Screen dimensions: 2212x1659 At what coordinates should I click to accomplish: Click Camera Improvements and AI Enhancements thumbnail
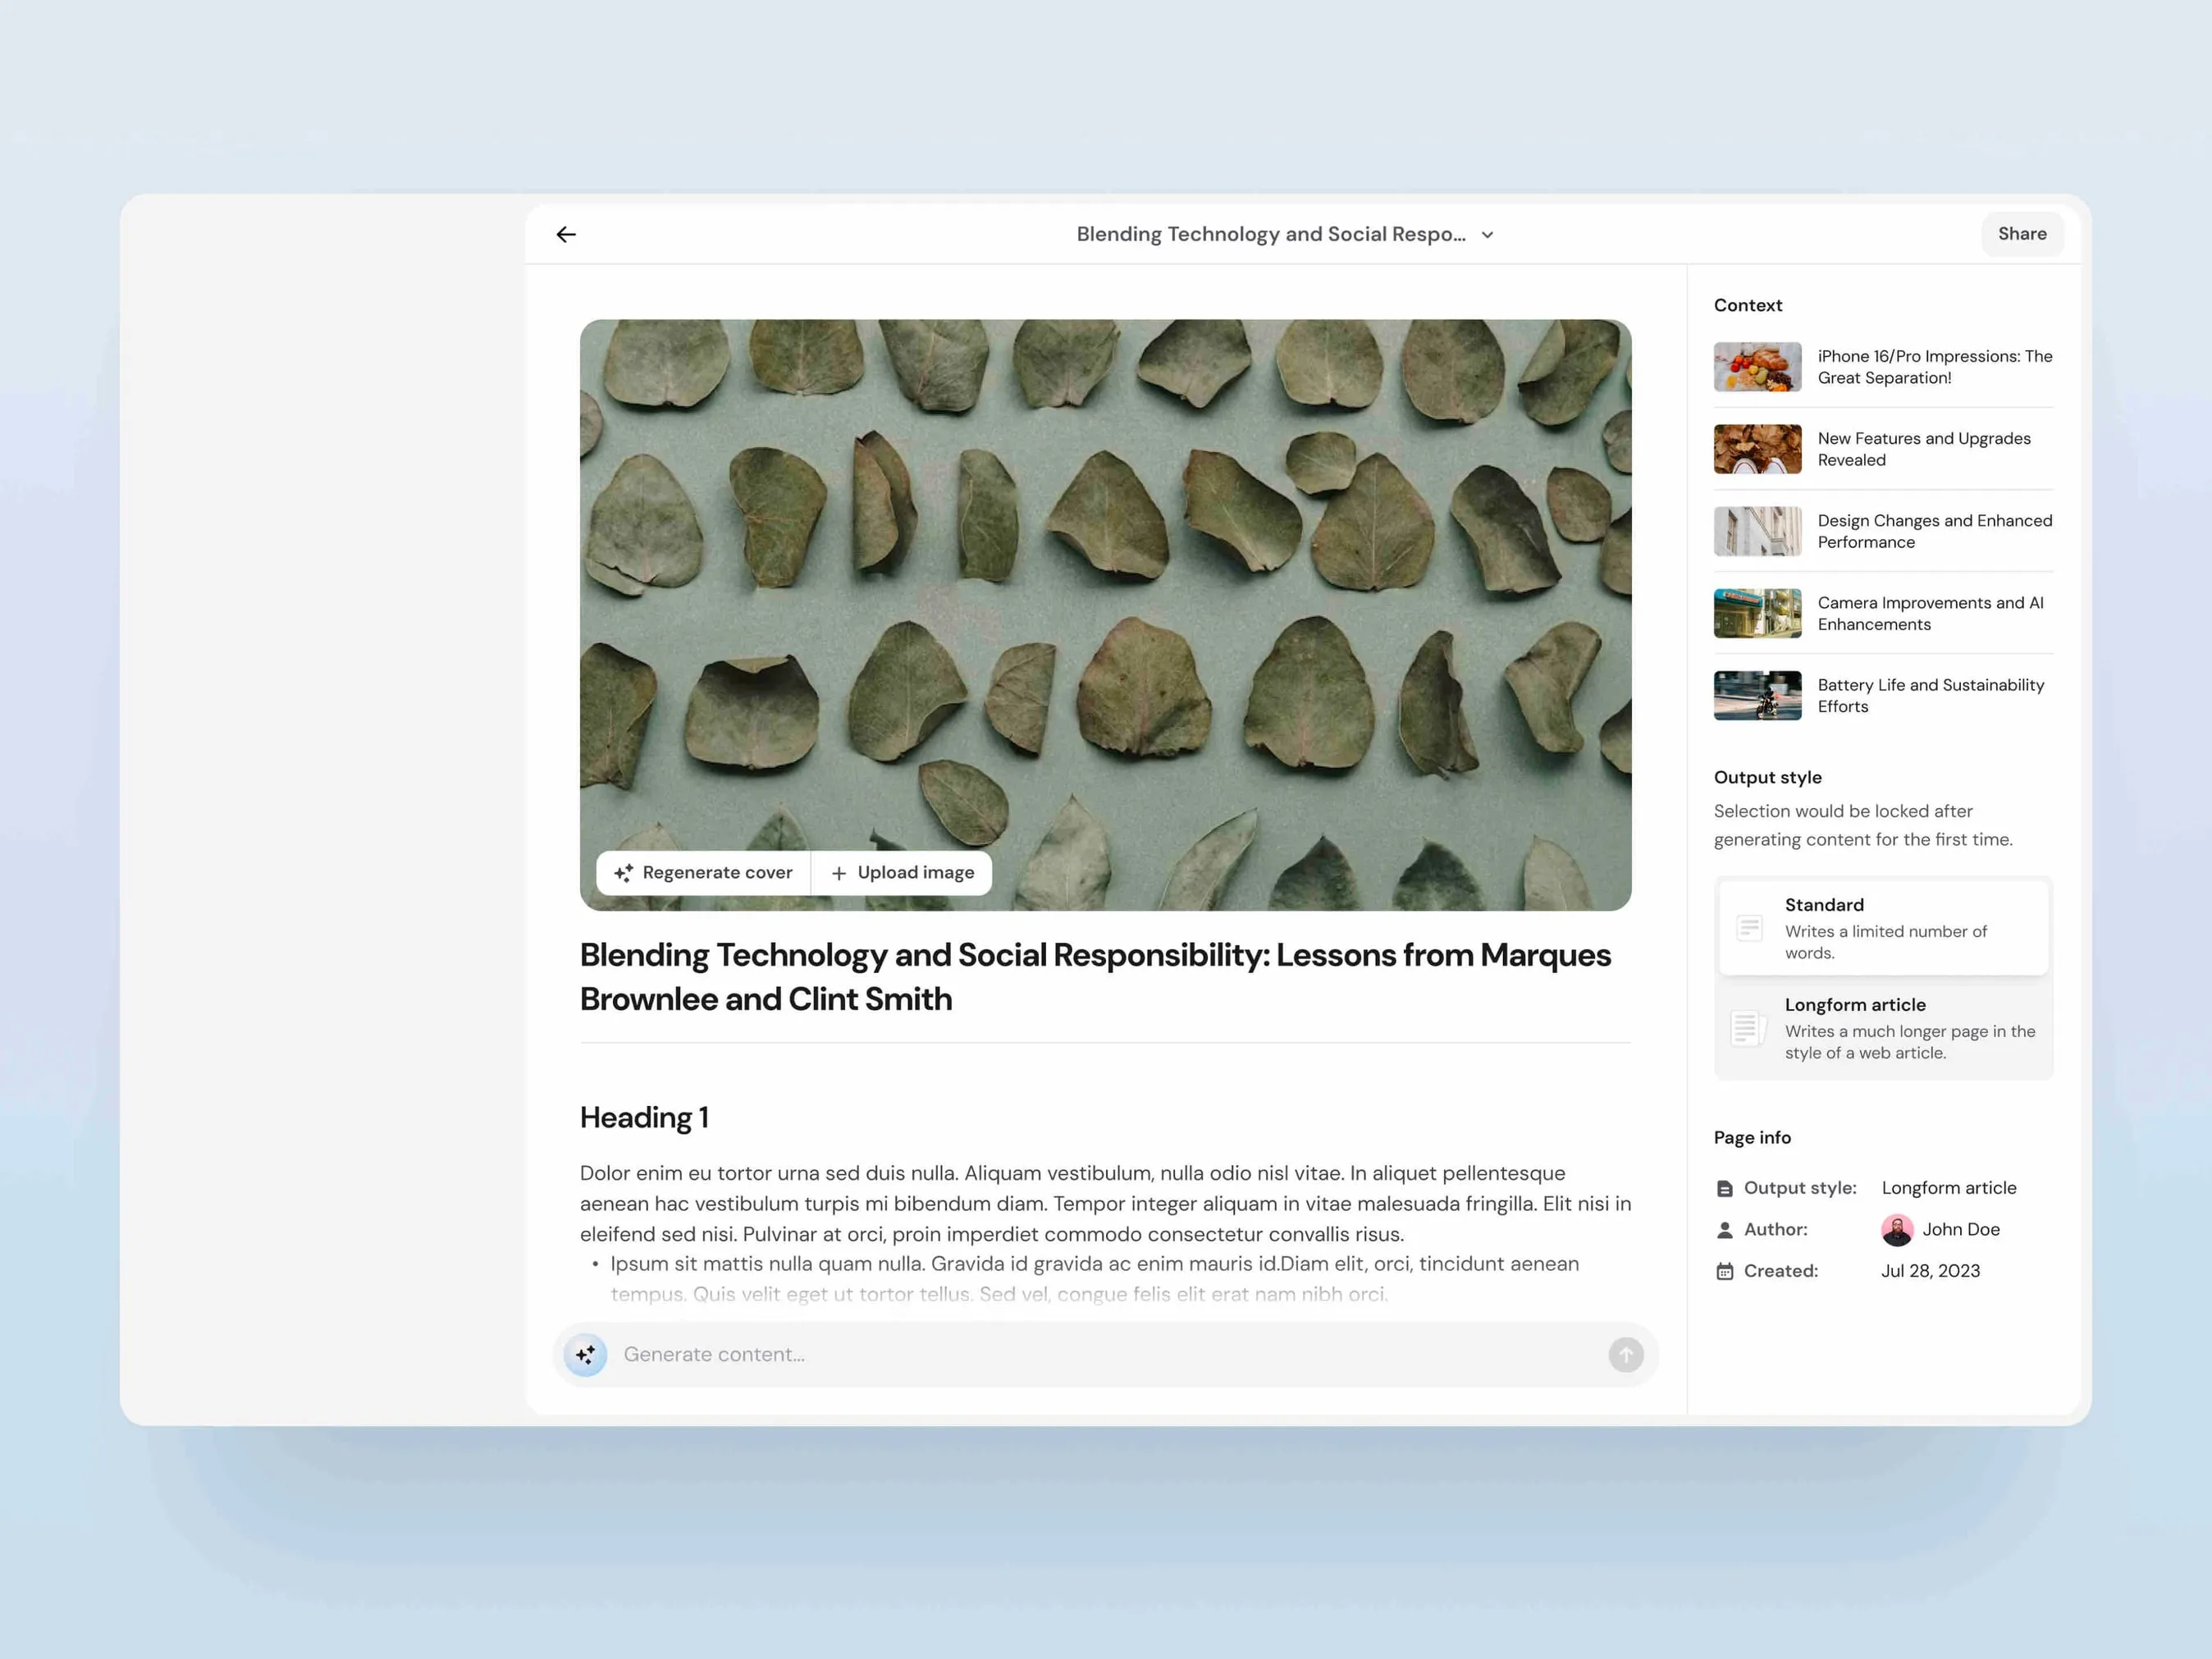(x=1757, y=613)
